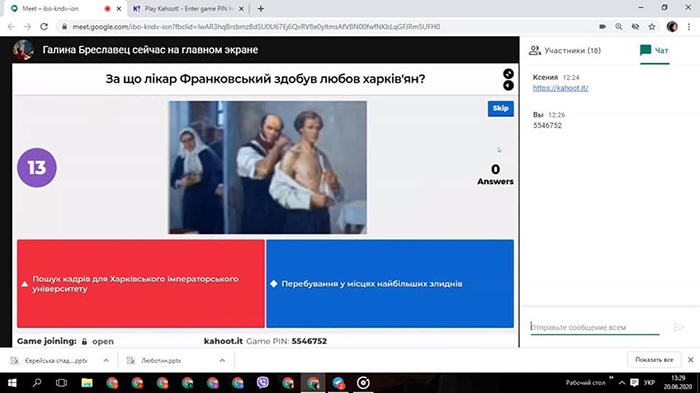Click the presenter avatar of Галина Бреславец

tap(23, 50)
